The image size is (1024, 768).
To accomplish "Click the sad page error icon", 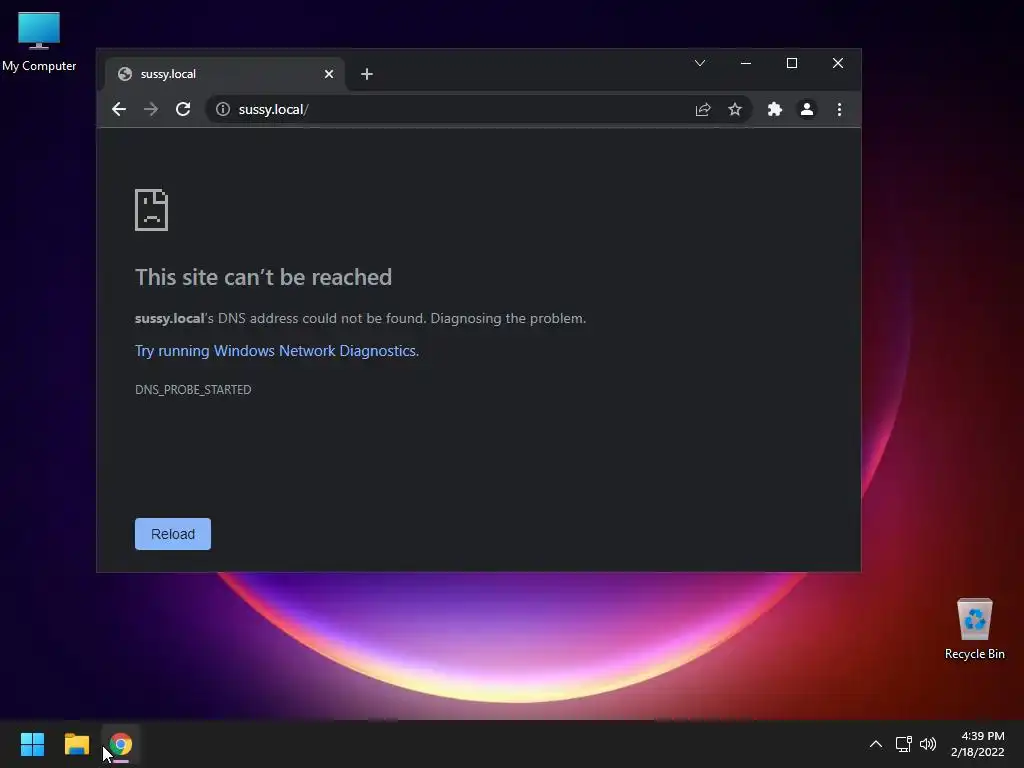I will point(152,210).
